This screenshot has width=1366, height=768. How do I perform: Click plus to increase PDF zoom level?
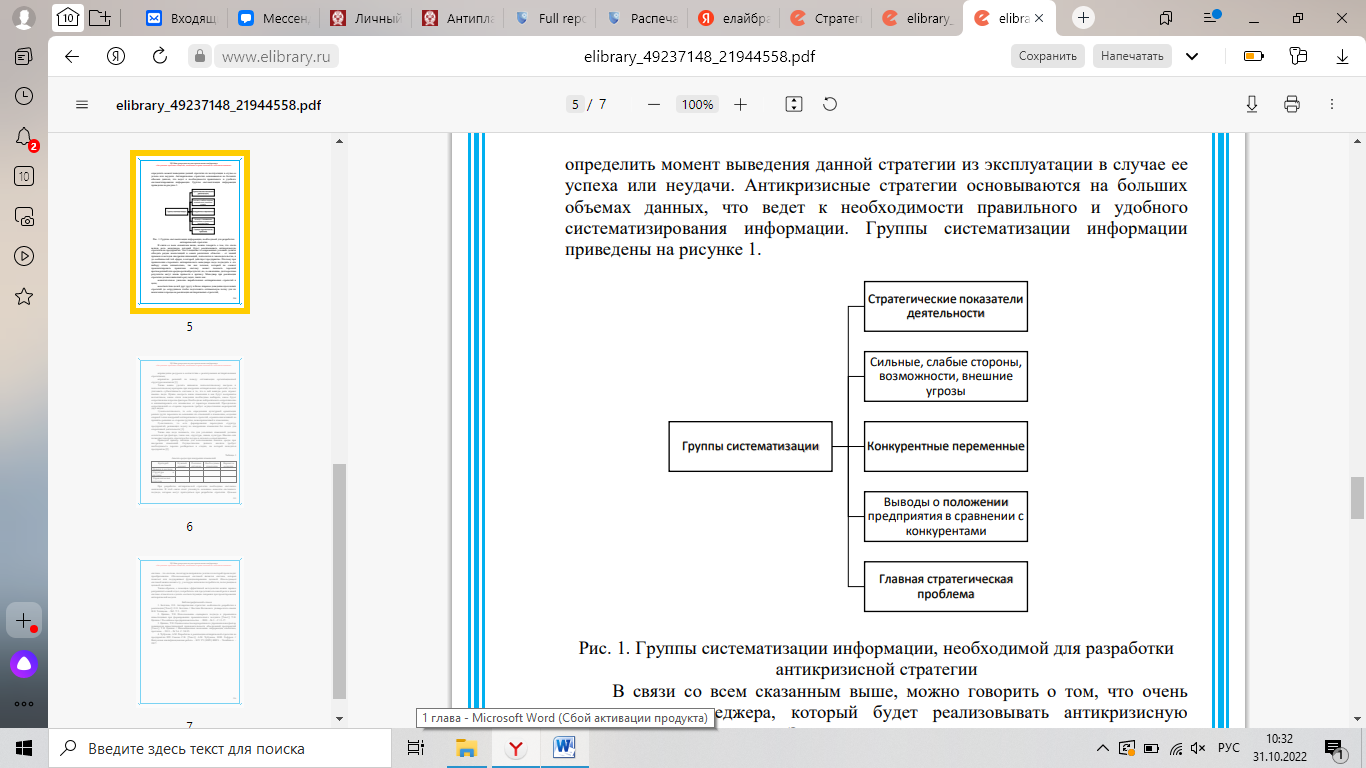pos(740,103)
